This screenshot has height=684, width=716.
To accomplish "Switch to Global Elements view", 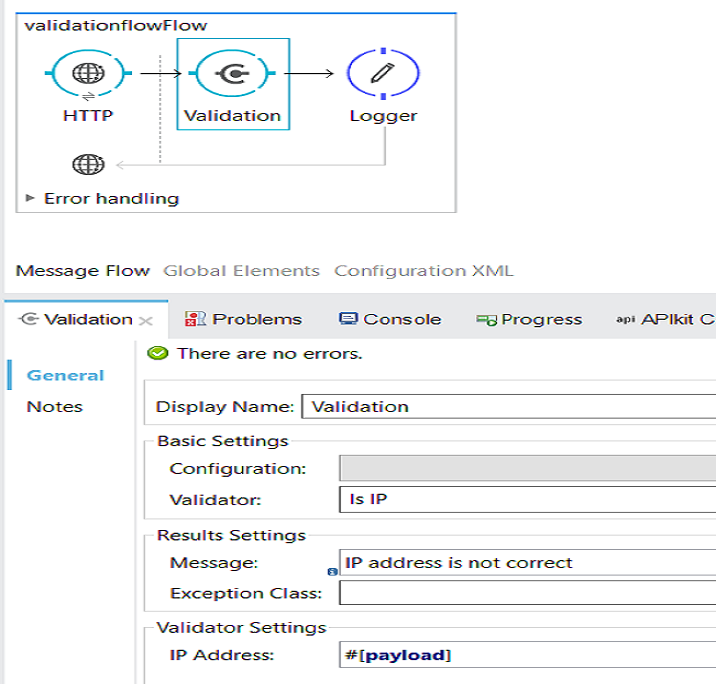I will coord(241,270).
